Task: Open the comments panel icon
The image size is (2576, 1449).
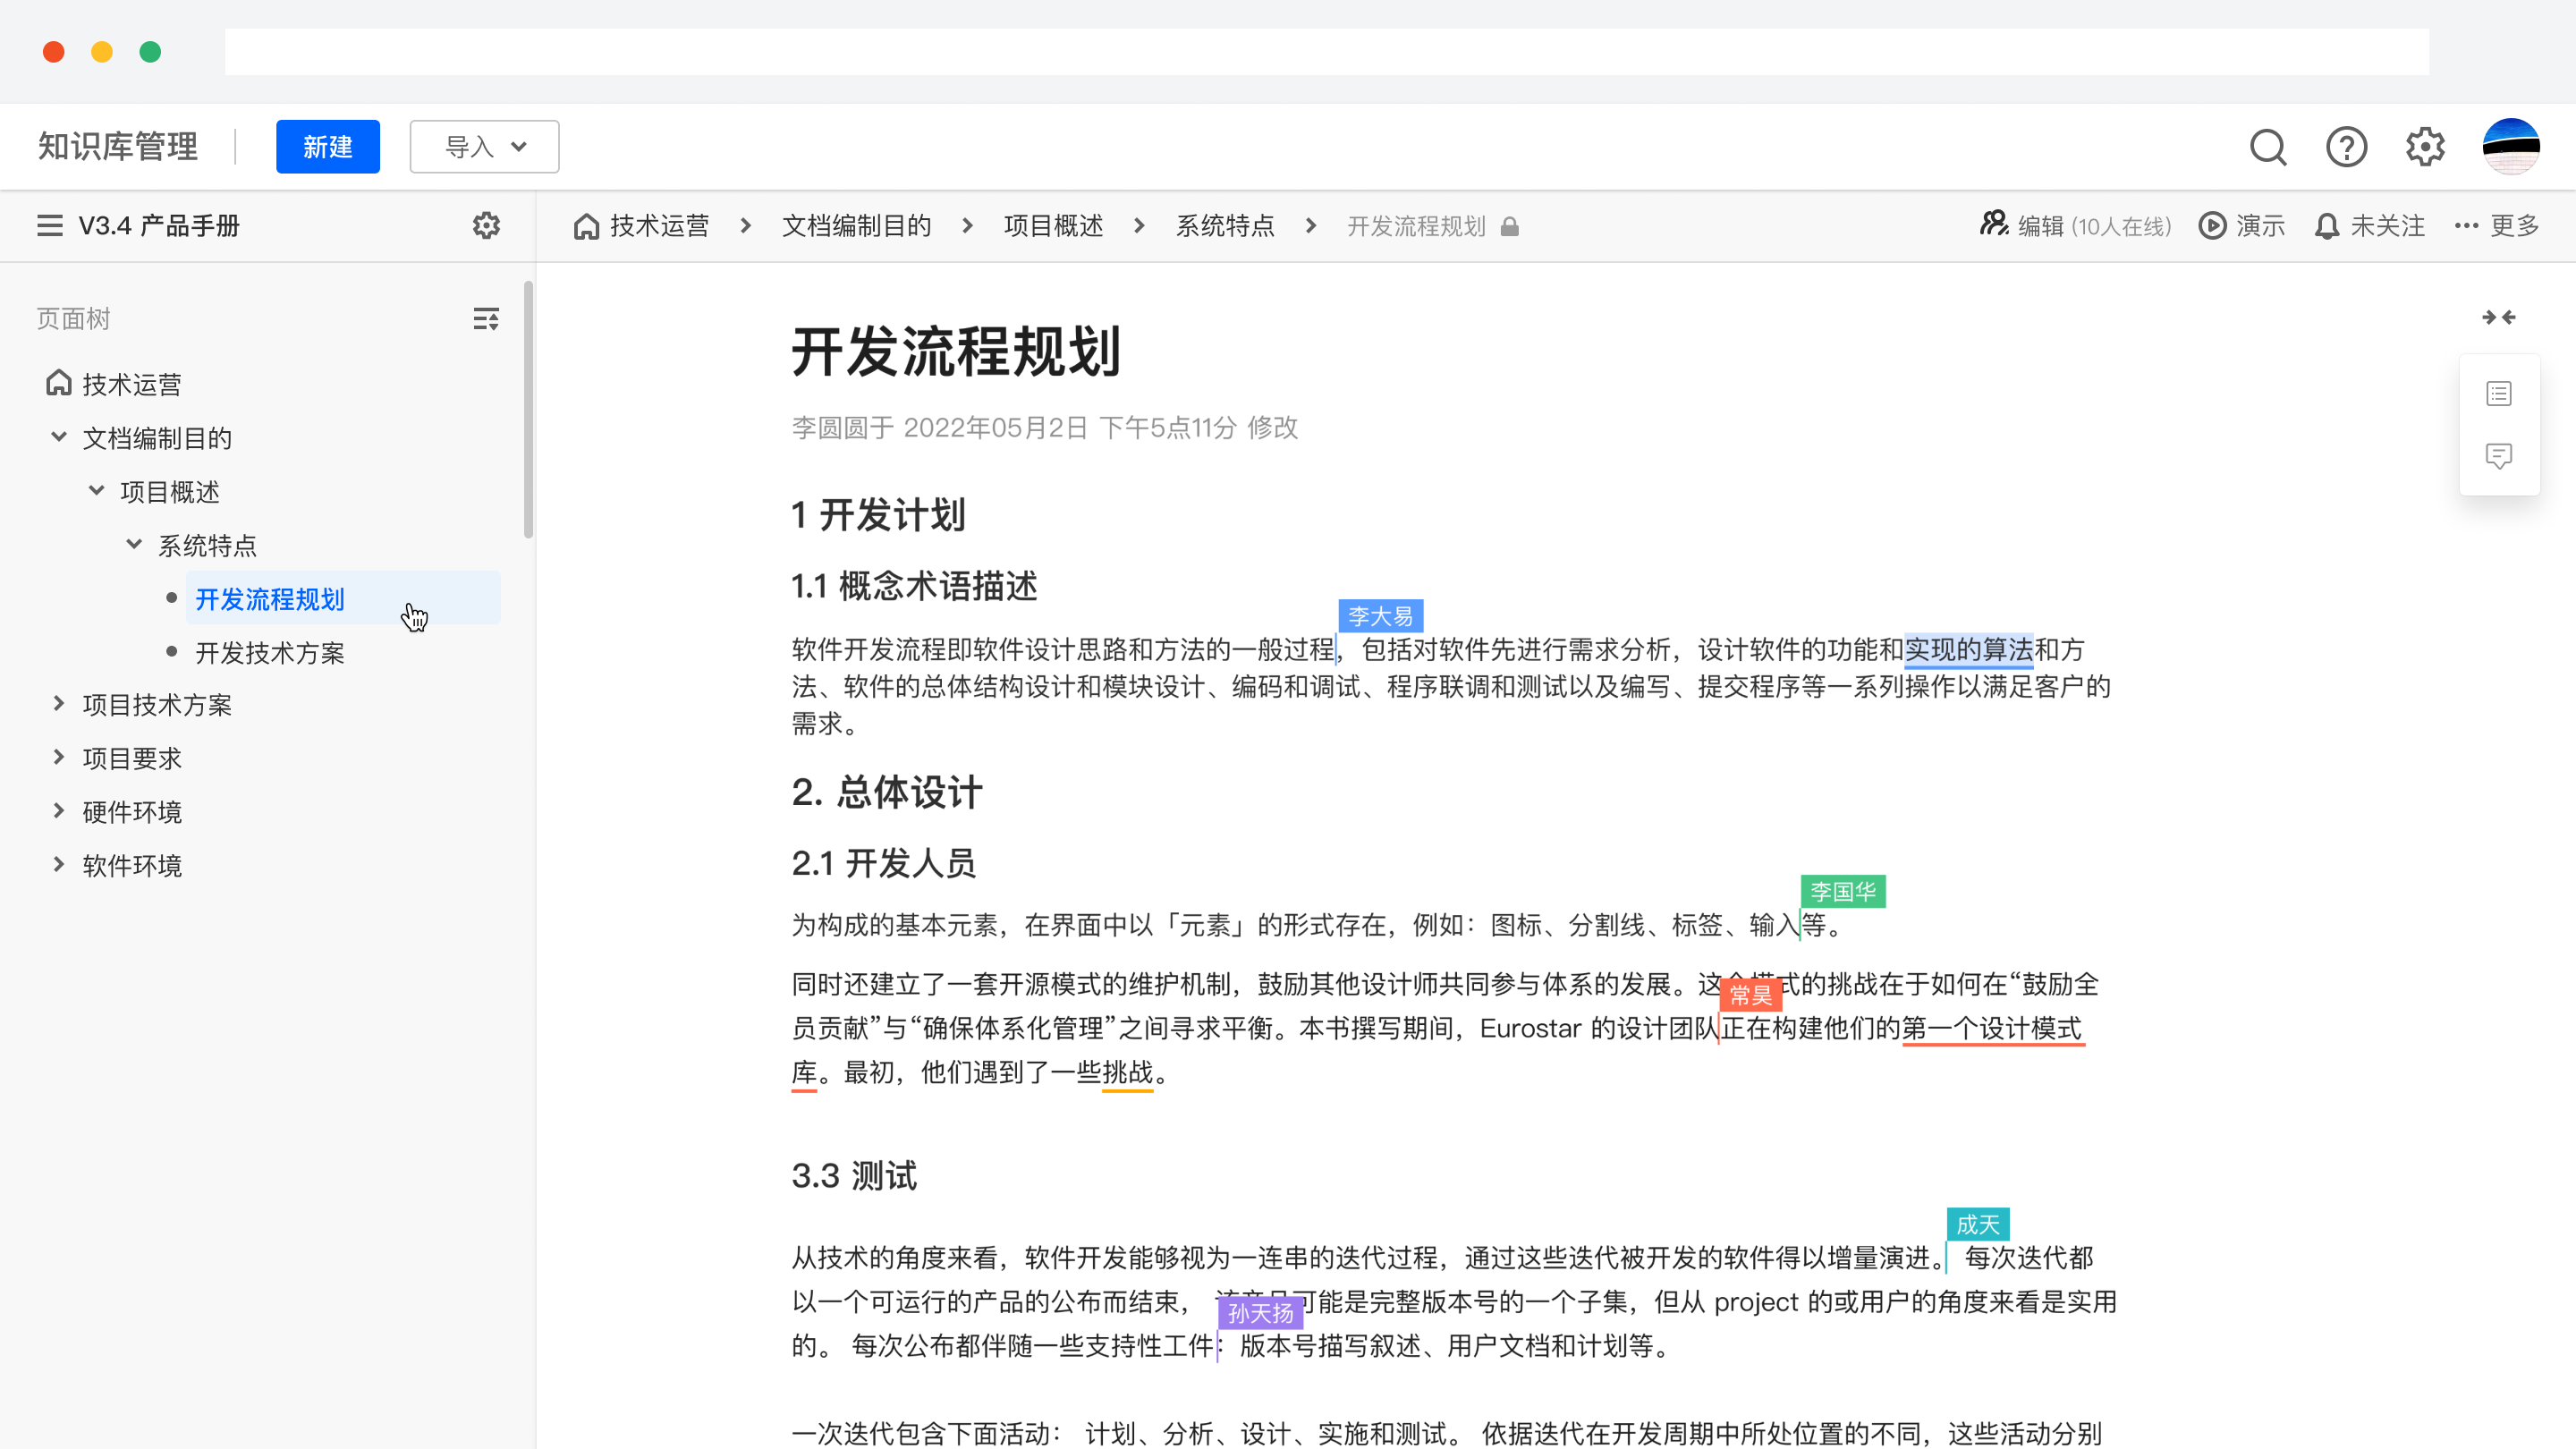Action: (x=2498, y=457)
